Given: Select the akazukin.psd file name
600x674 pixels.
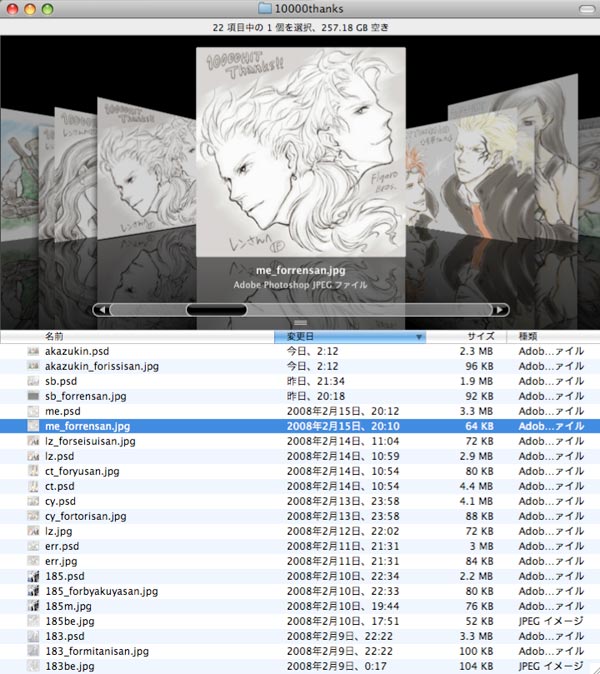Looking at the screenshot, I should 77,352.
